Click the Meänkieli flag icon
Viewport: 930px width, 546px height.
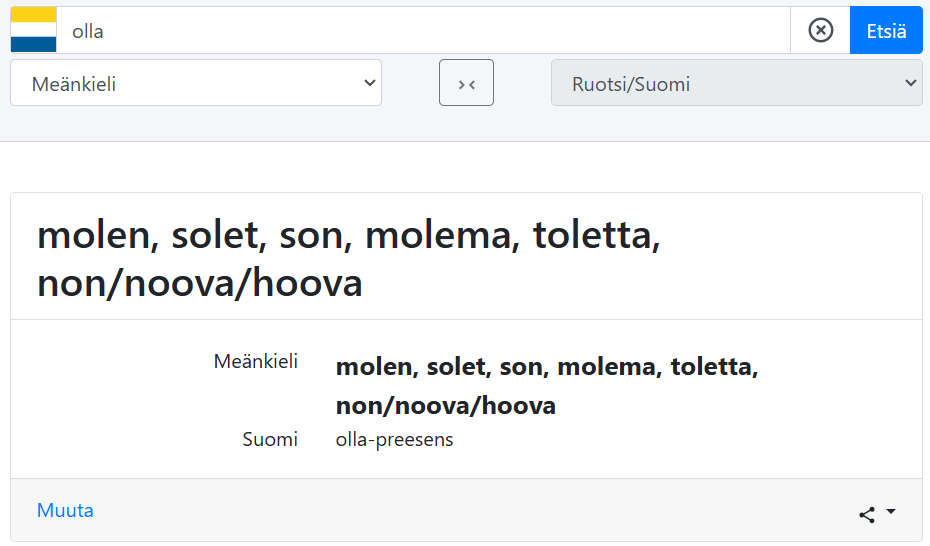pos(33,30)
